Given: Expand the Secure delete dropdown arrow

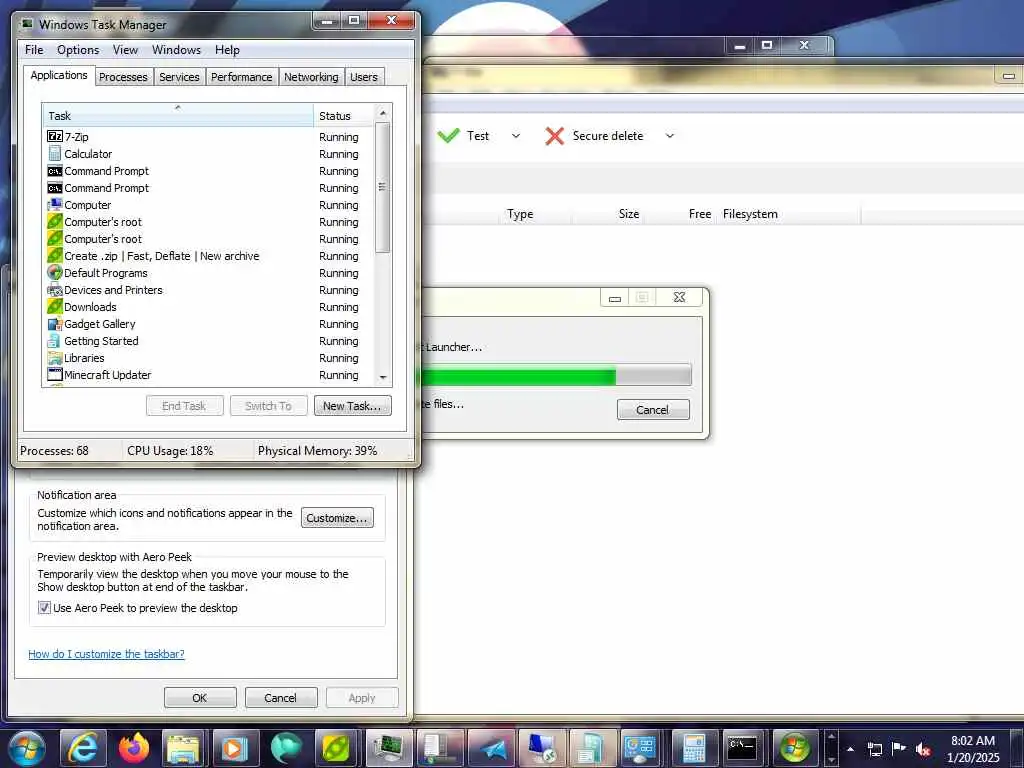Looking at the screenshot, I should click(669, 136).
